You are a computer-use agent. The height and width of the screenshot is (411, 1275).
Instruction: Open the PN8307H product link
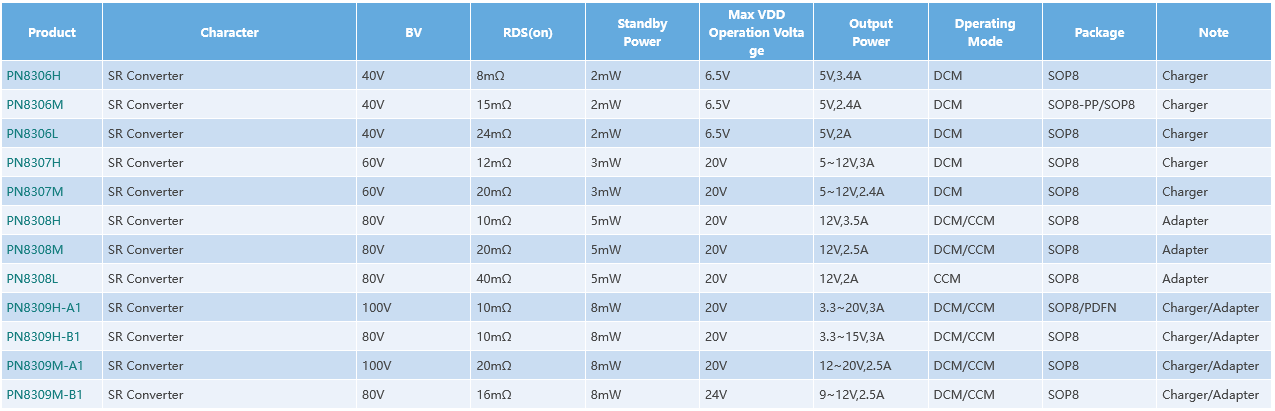click(34, 163)
